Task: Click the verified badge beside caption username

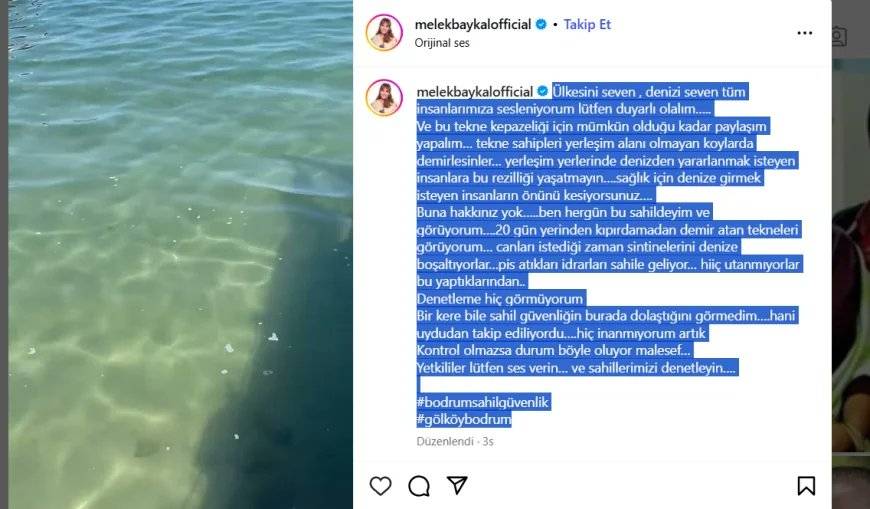Action: (x=543, y=91)
